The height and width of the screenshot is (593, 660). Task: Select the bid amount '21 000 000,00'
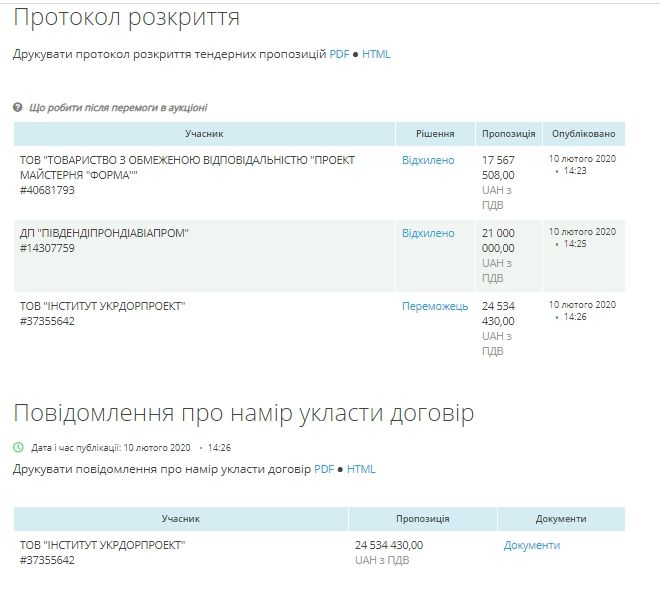[498, 241]
